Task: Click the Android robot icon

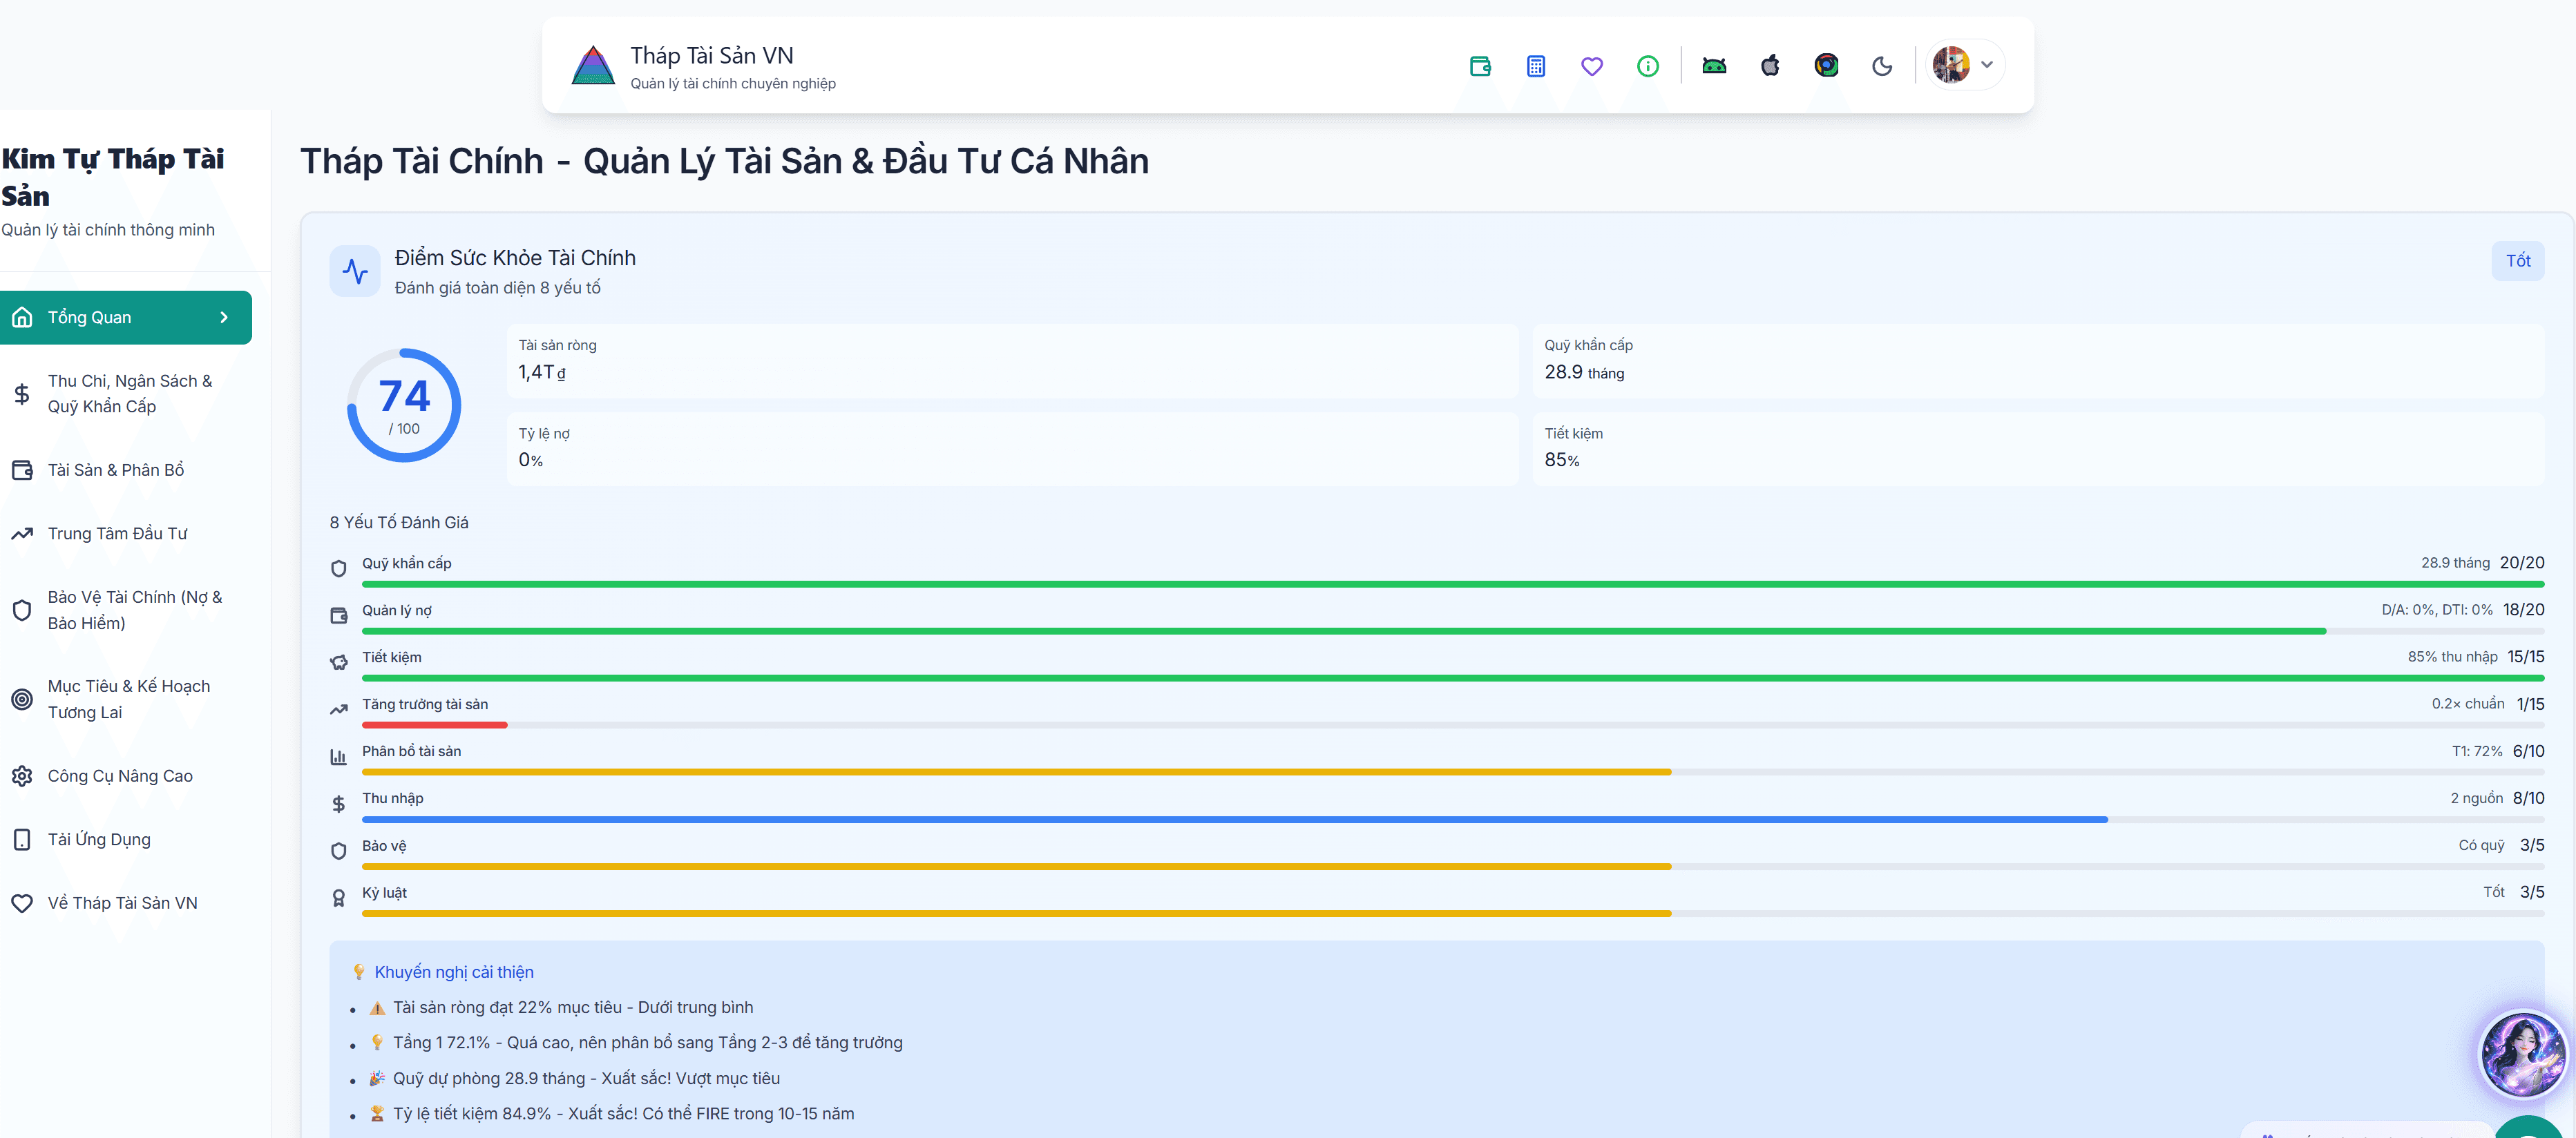Action: point(1714,66)
